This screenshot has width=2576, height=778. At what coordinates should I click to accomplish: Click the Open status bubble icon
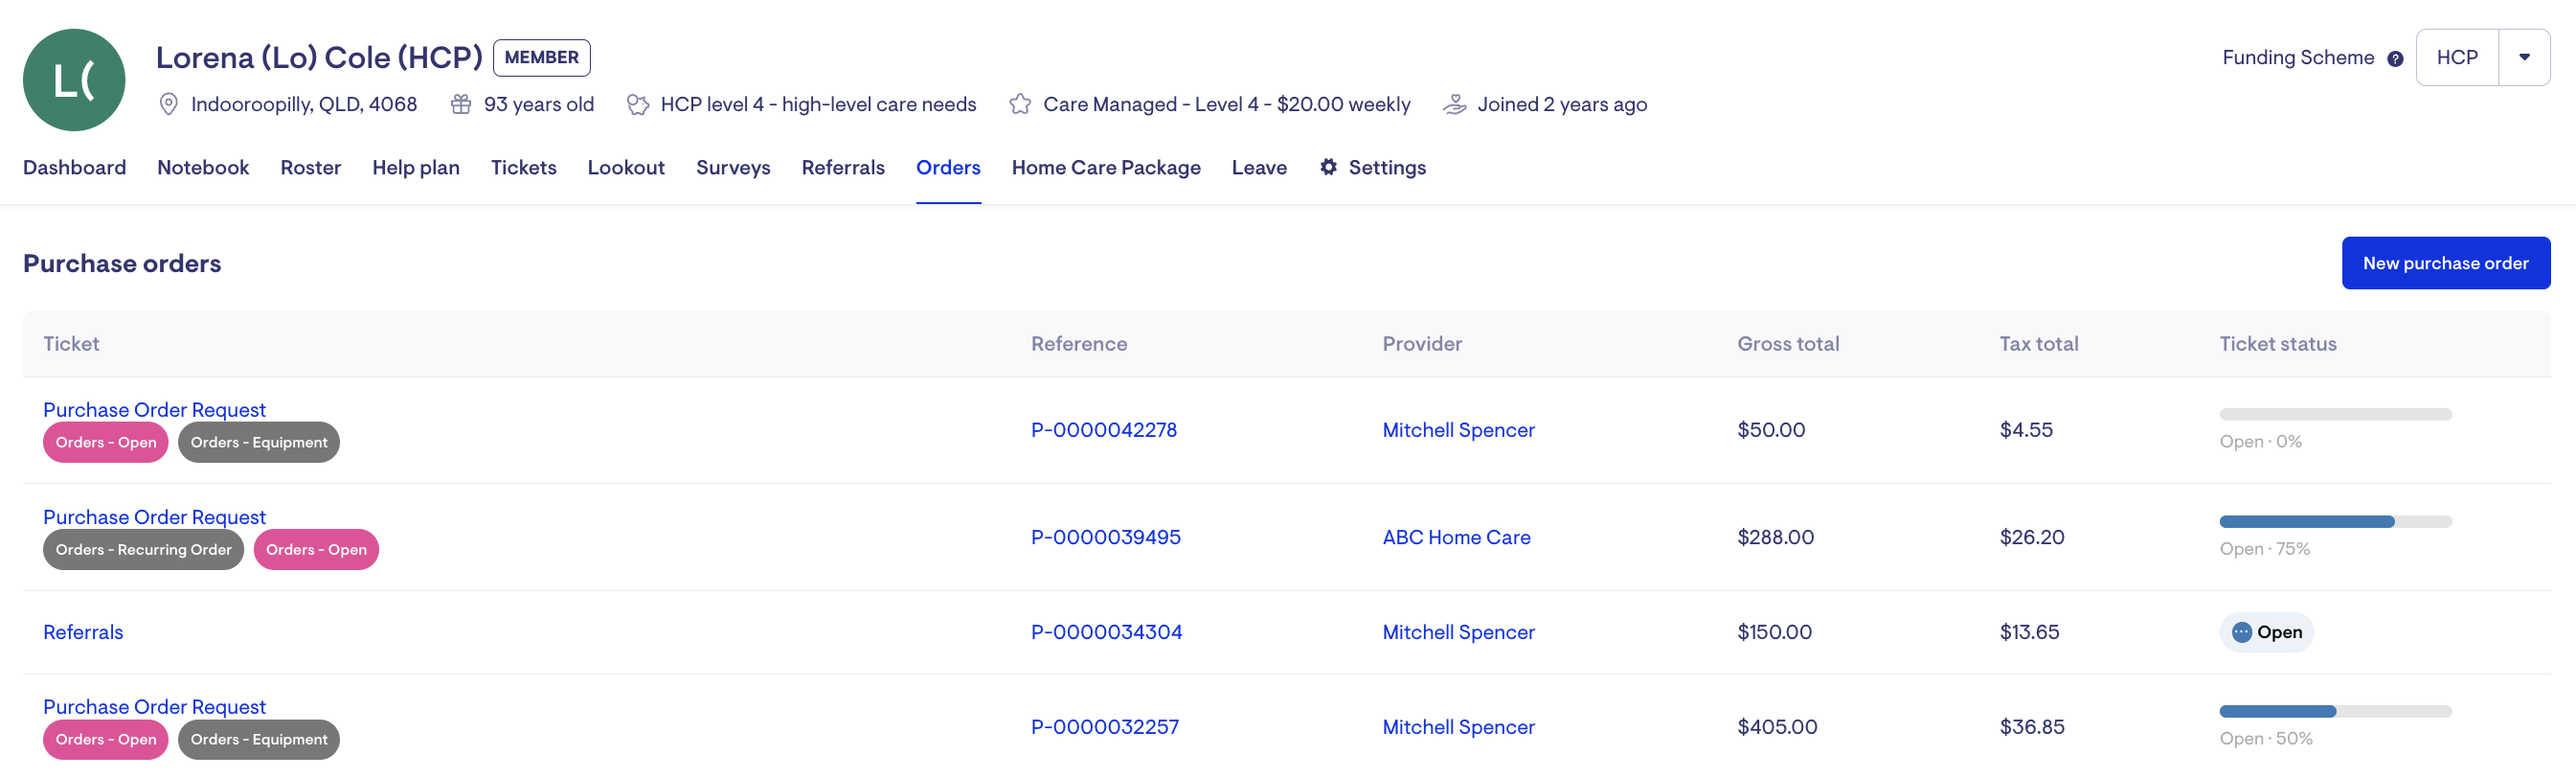[x=2242, y=632]
